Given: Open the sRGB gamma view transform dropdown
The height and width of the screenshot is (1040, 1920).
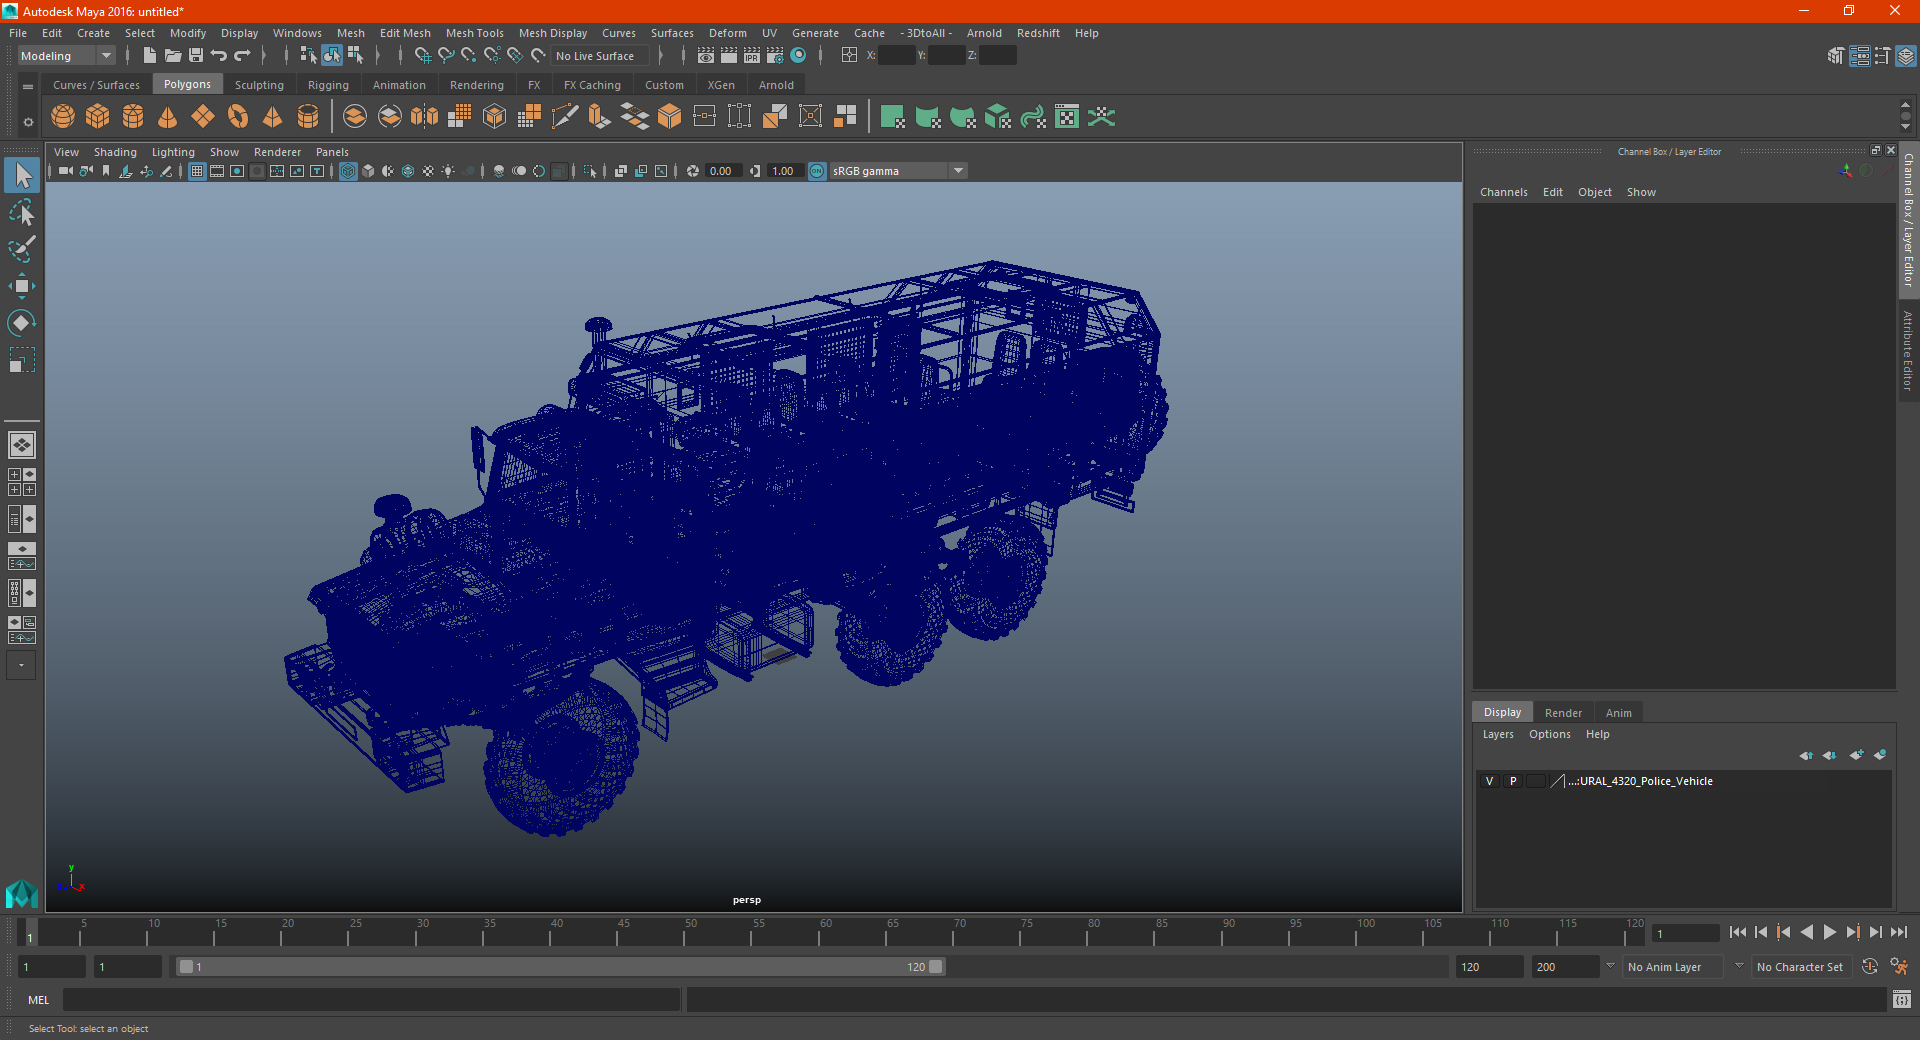Looking at the screenshot, I should [x=898, y=171].
